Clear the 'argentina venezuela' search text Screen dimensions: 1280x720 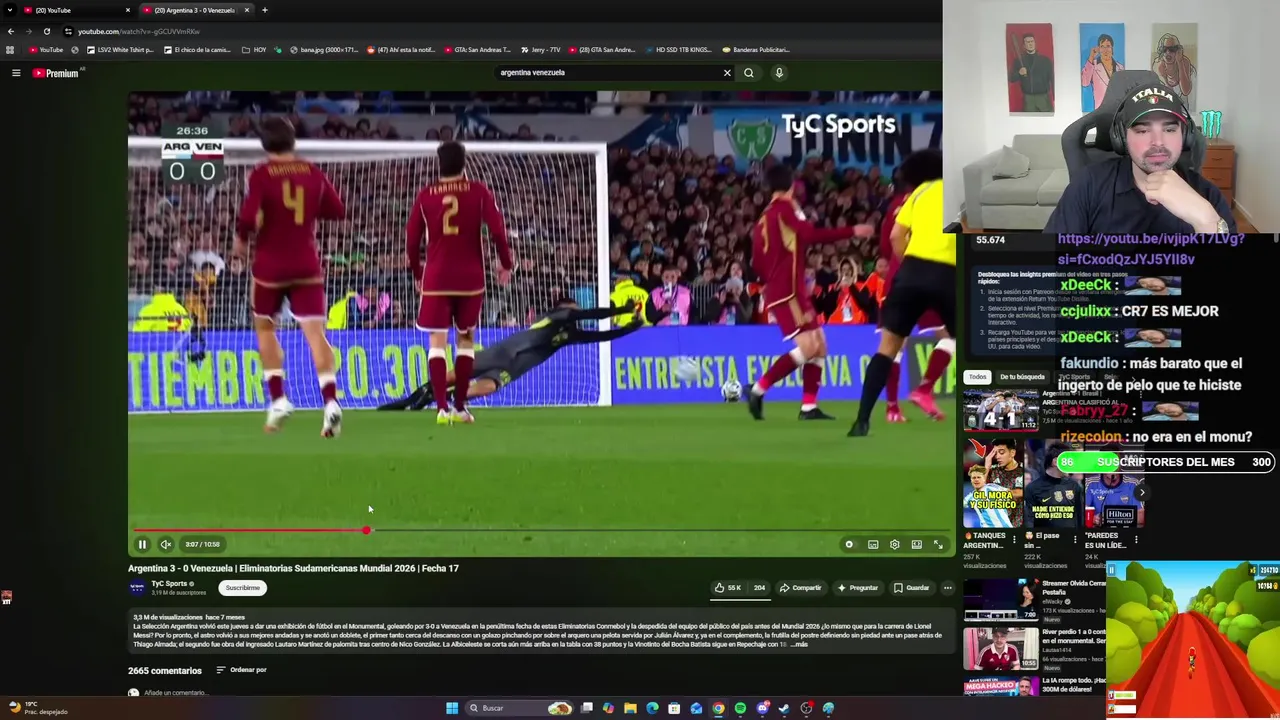[x=727, y=73]
